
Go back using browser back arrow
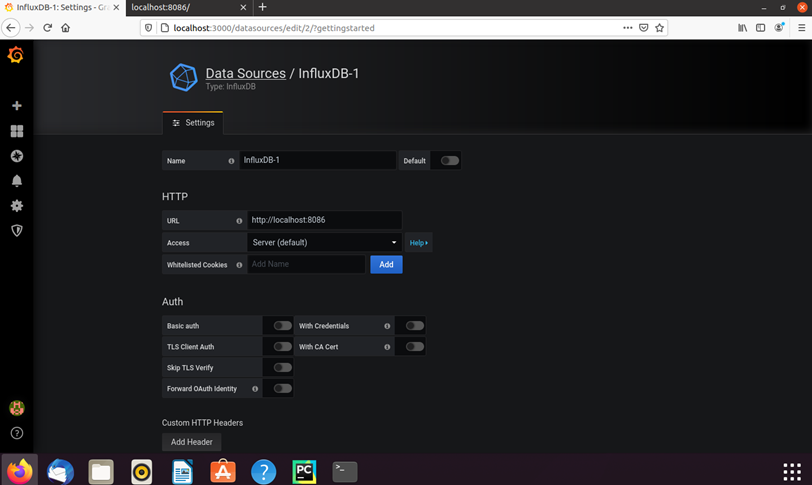[11, 28]
